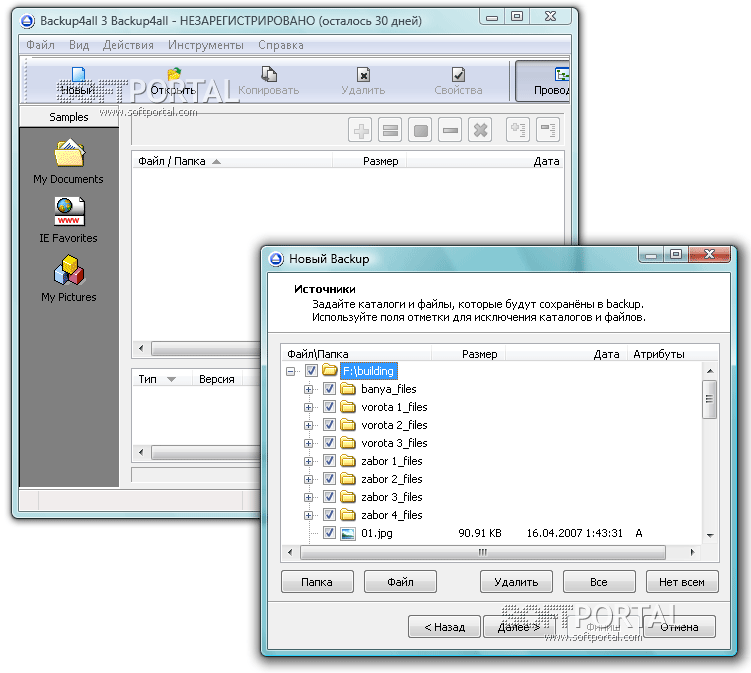This screenshot has height=673, width=751.
Task: Open the Вид menu
Action: click(x=79, y=45)
